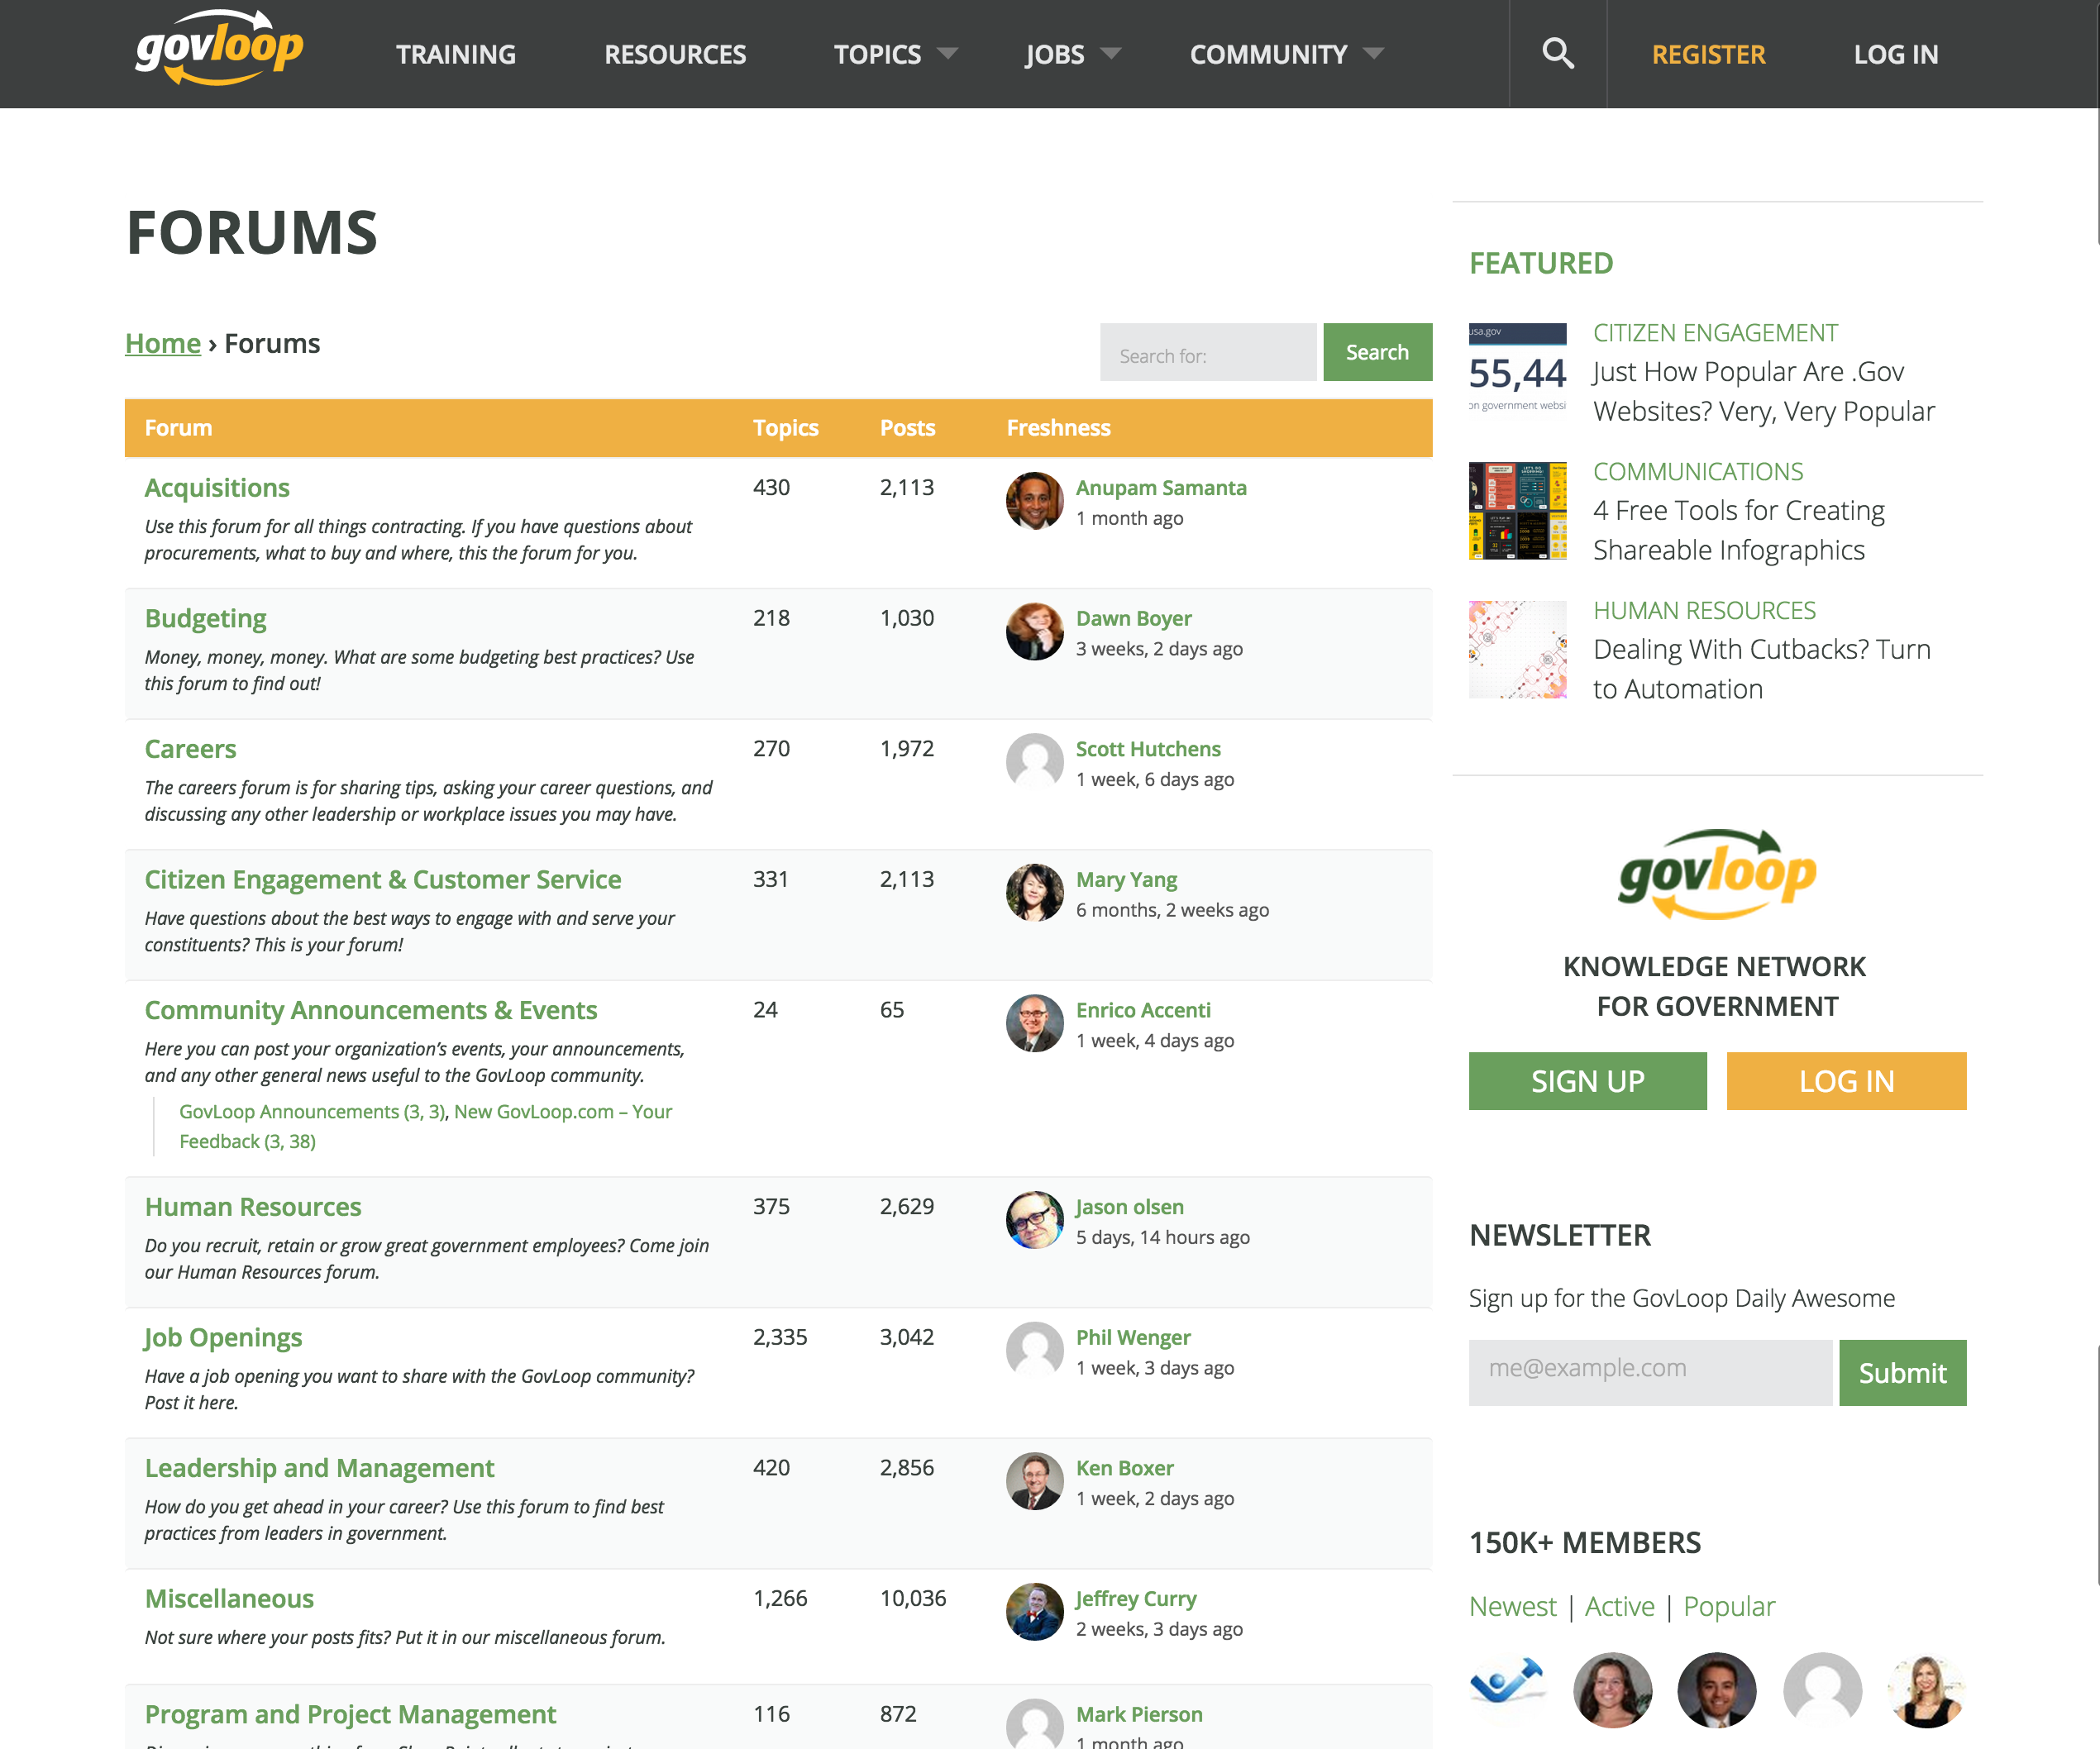Click Mark Pierson's default avatar
Image resolution: width=2100 pixels, height=1749 pixels.
(1034, 1724)
